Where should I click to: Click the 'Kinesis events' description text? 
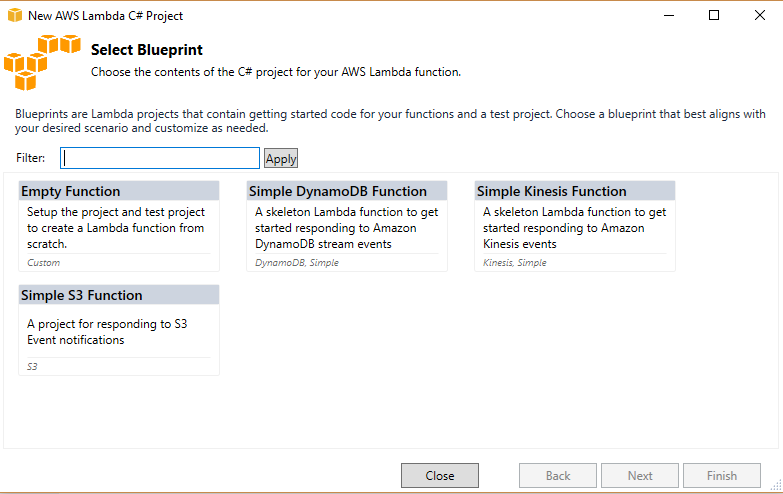519,244
